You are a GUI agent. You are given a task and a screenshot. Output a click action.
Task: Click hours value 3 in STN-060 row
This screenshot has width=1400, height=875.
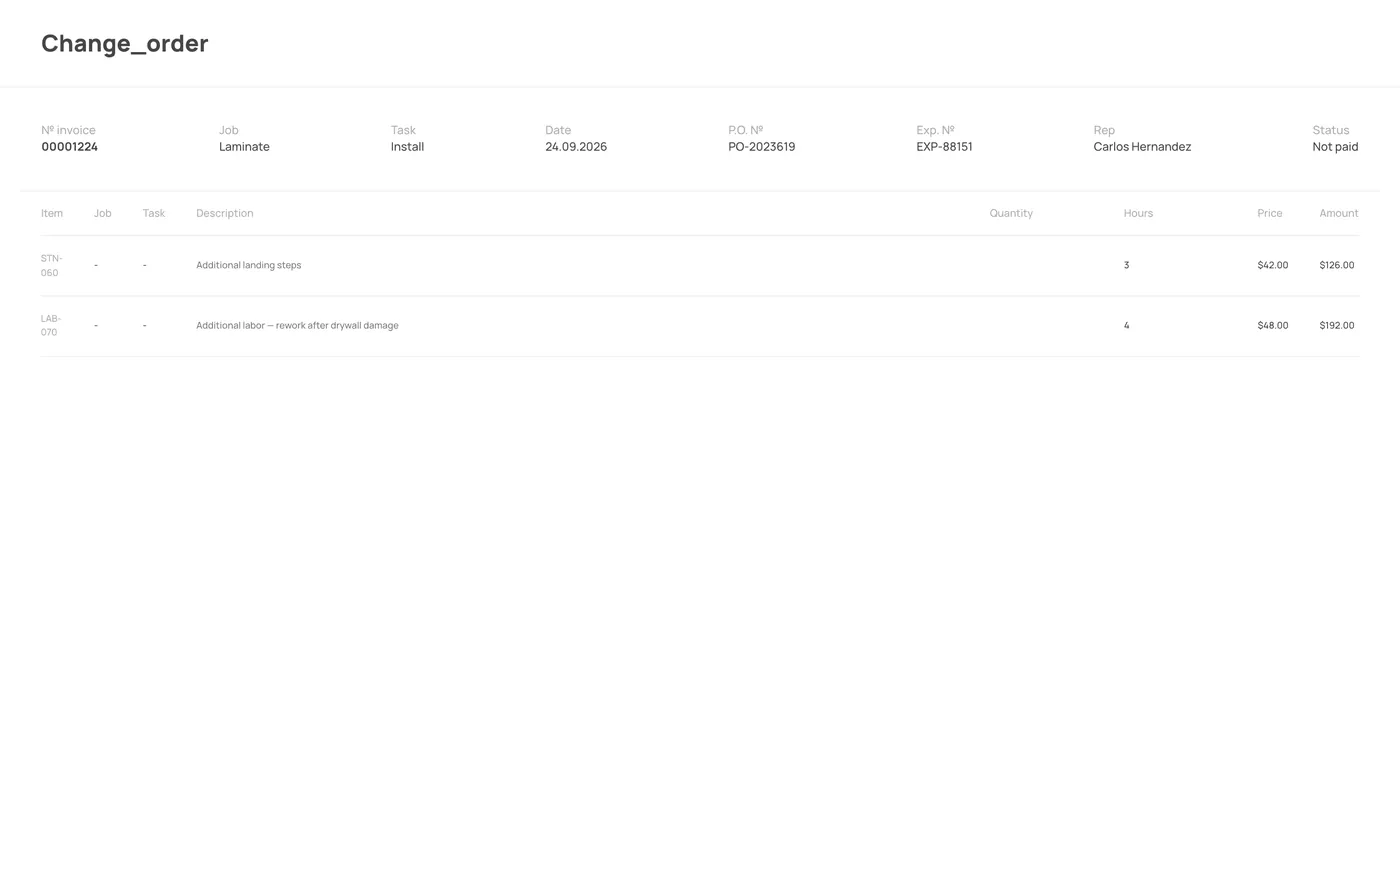coord(1126,265)
